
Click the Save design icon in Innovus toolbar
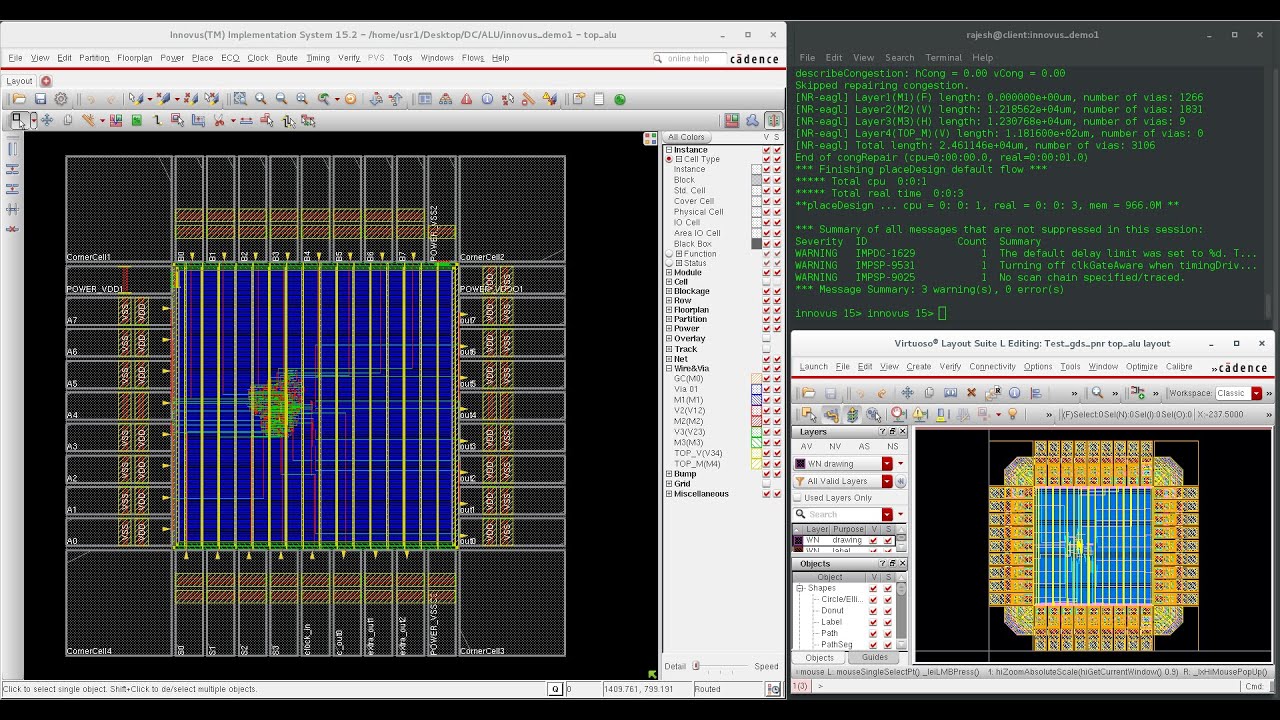click(x=40, y=99)
